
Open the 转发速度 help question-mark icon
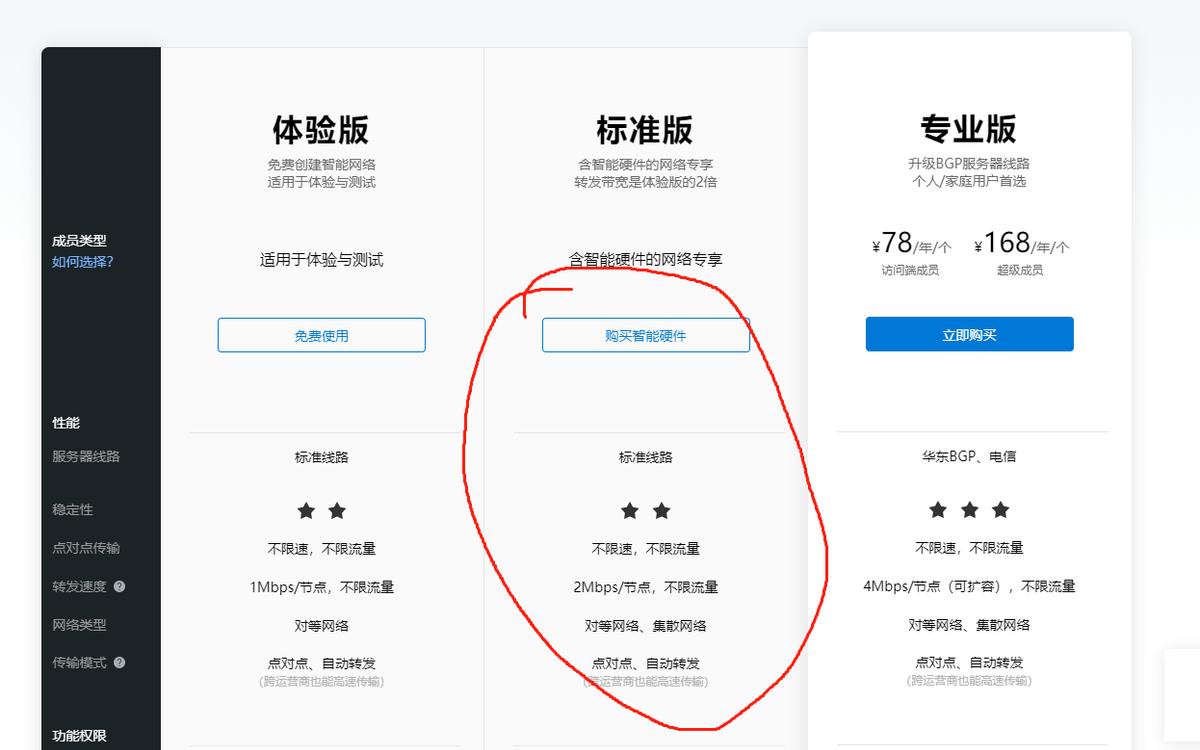(119, 587)
